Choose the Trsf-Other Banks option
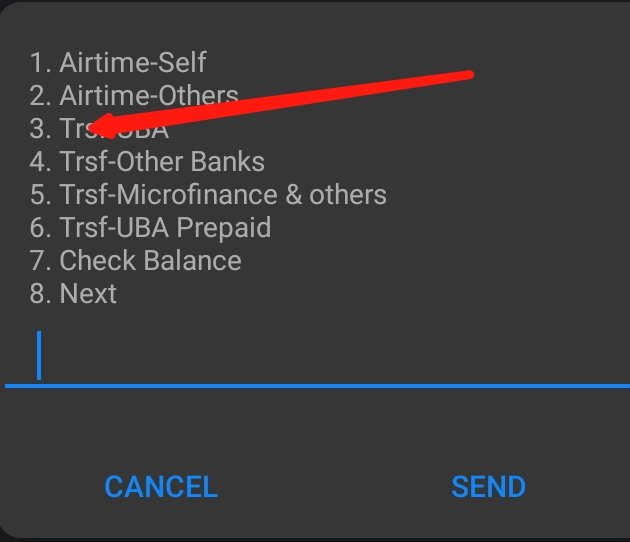 pyautogui.click(x=147, y=162)
